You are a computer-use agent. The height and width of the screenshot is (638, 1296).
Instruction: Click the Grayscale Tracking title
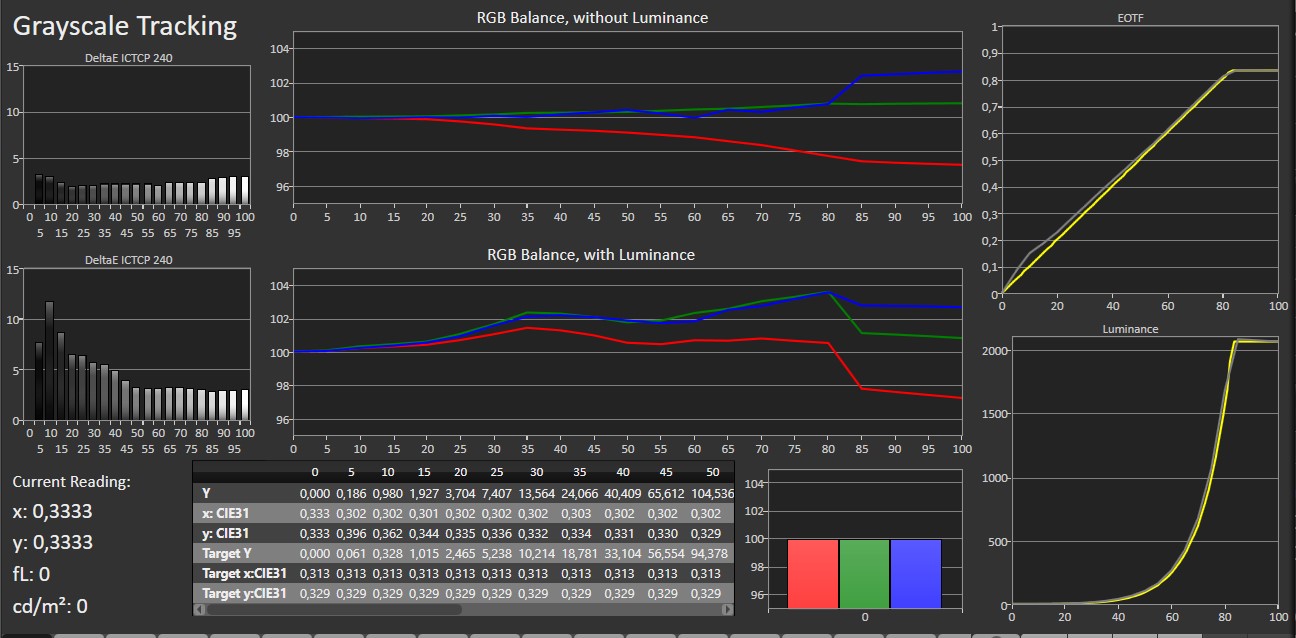coord(126,26)
